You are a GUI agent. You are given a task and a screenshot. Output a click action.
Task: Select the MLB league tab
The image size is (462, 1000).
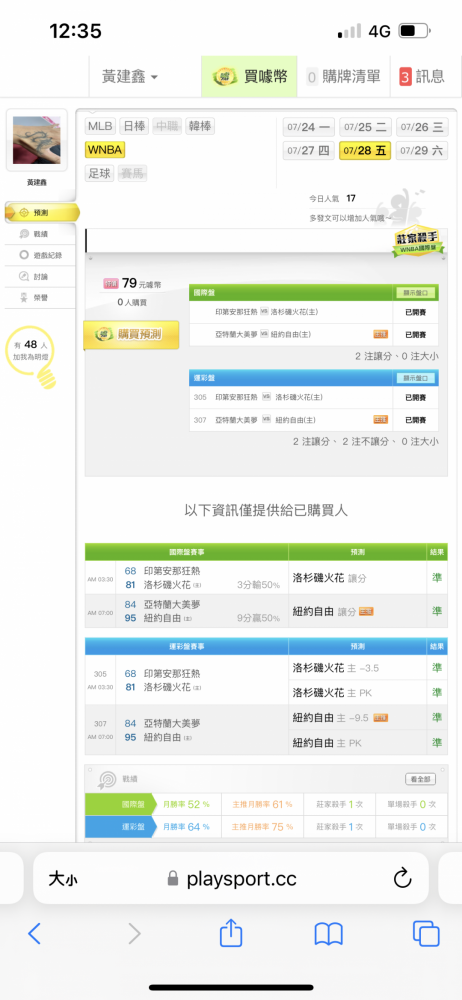(100, 126)
